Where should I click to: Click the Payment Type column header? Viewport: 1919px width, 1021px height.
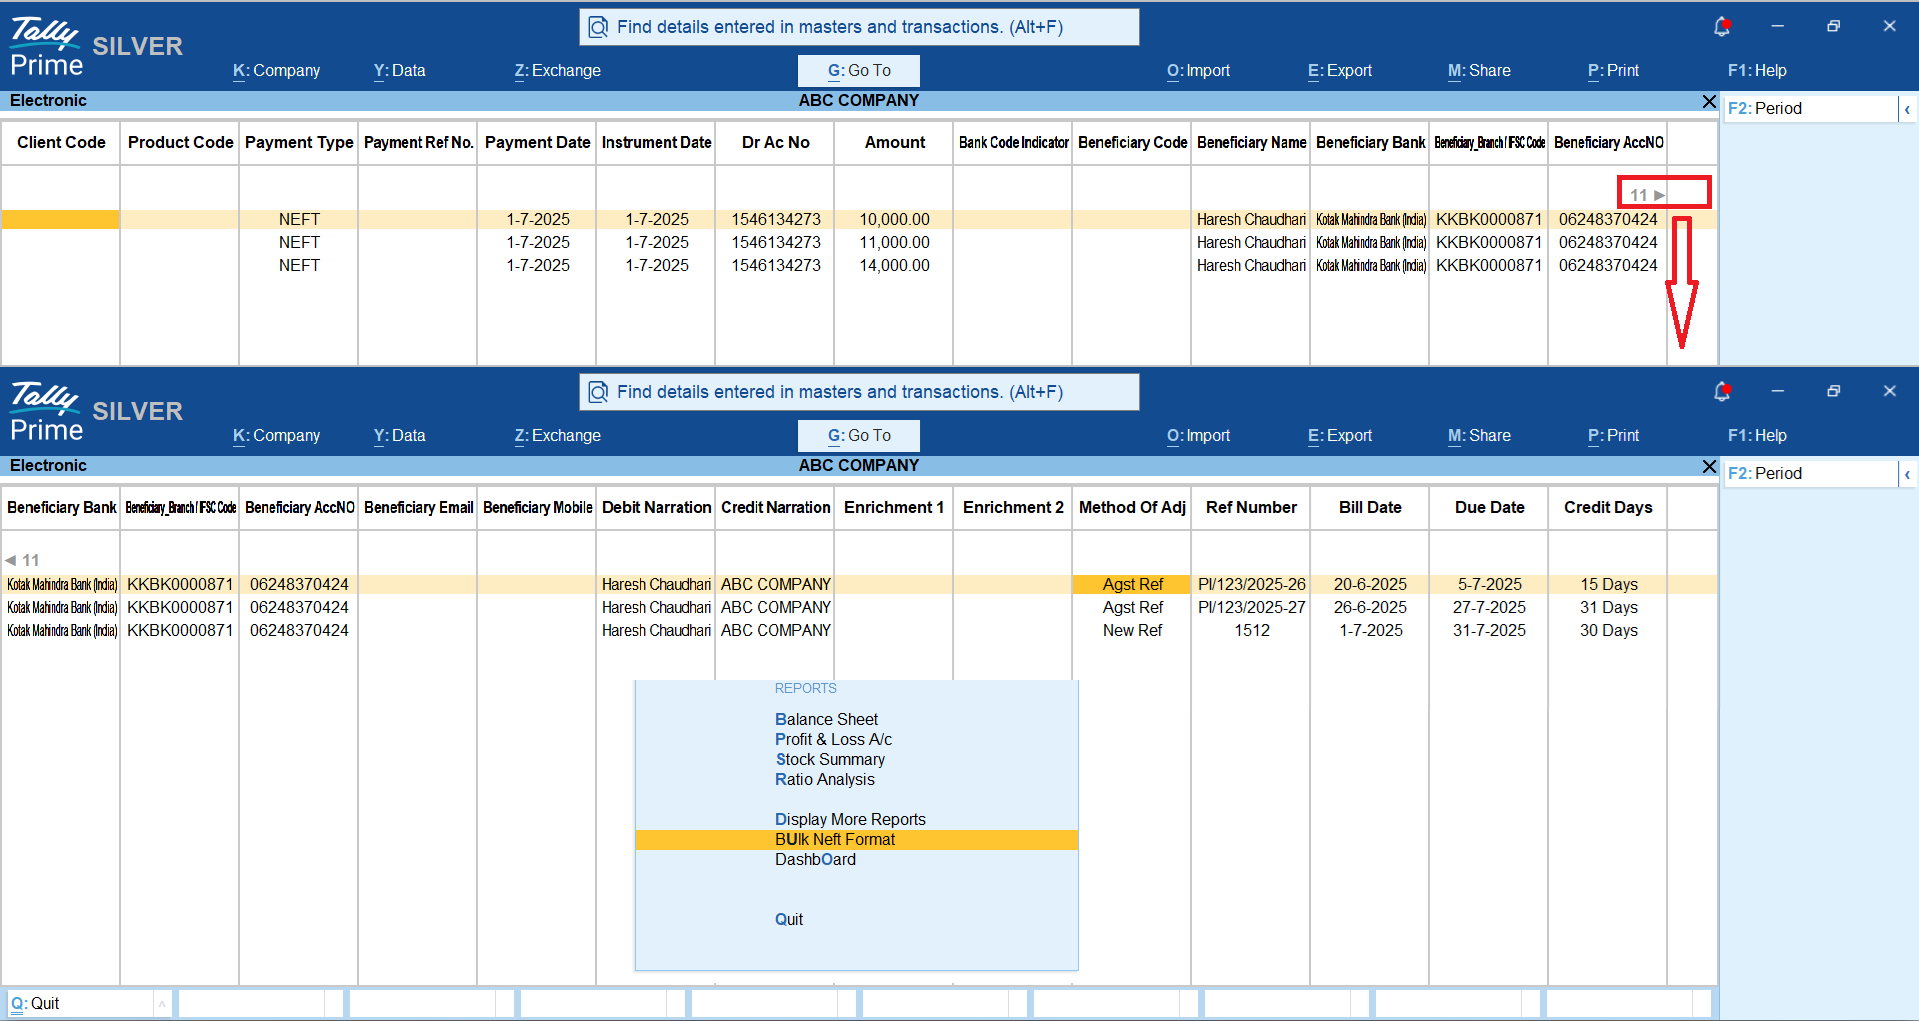coord(299,143)
